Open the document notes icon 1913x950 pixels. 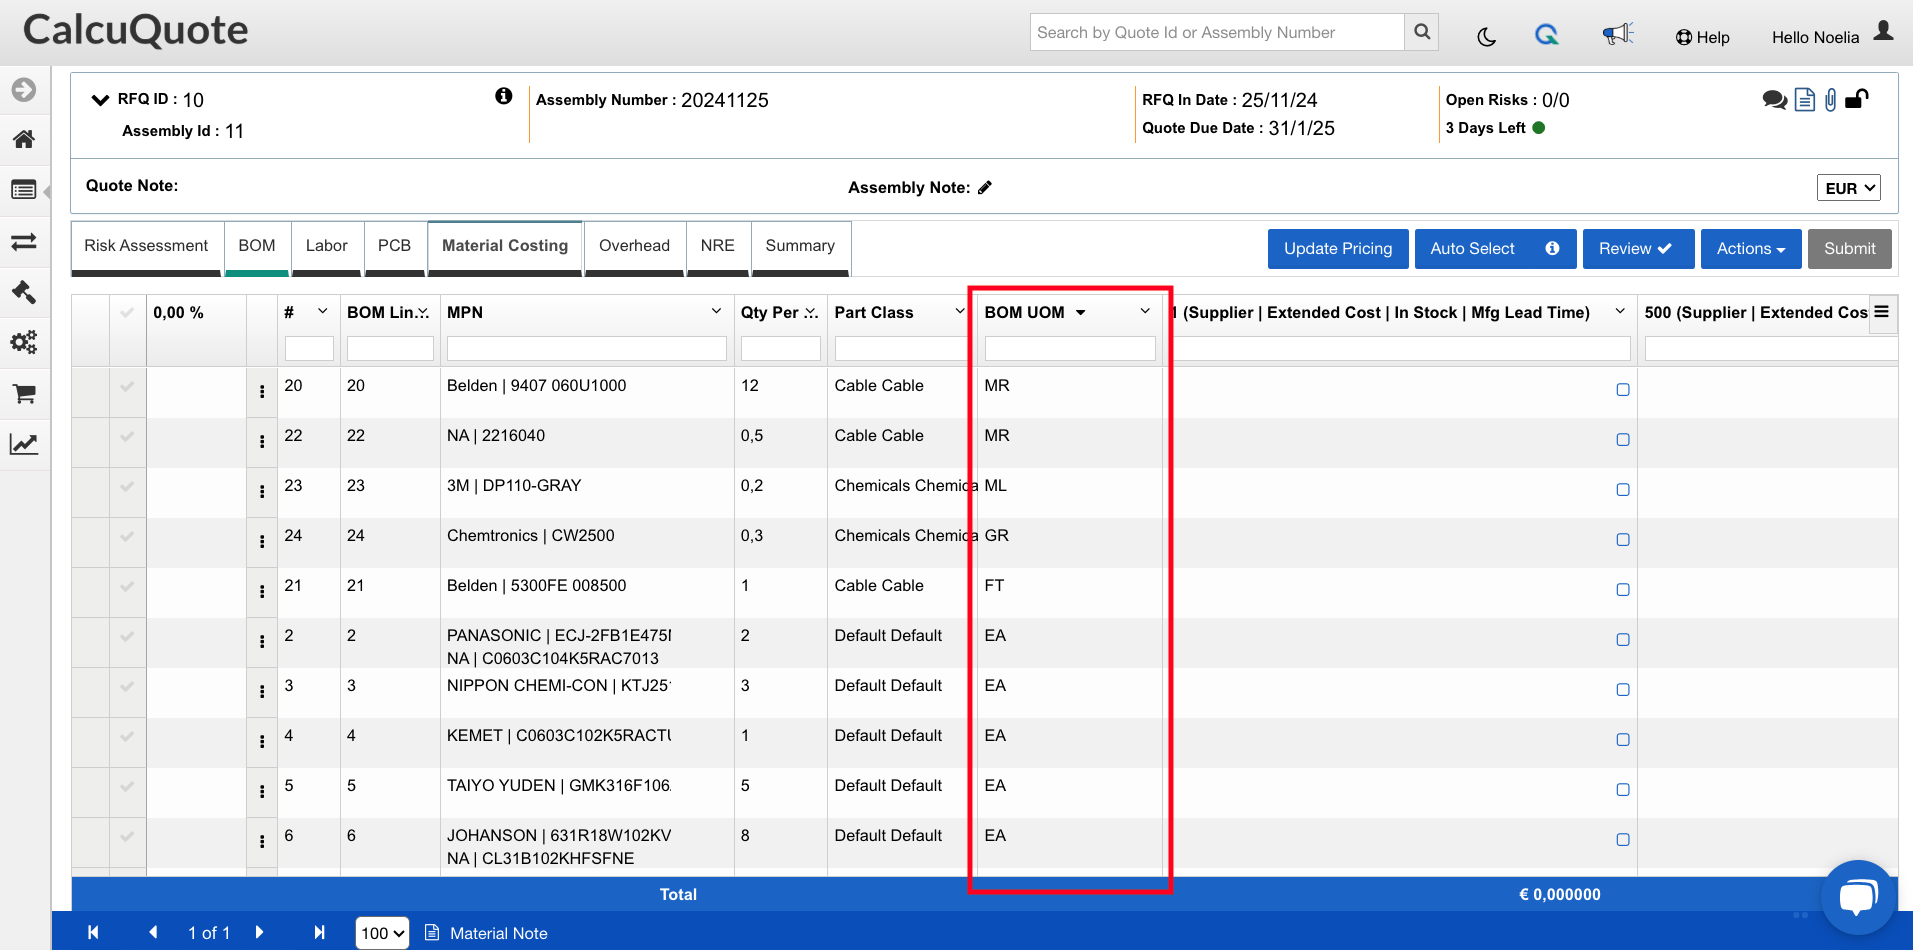pyautogui.click(x=1805, y=100)
